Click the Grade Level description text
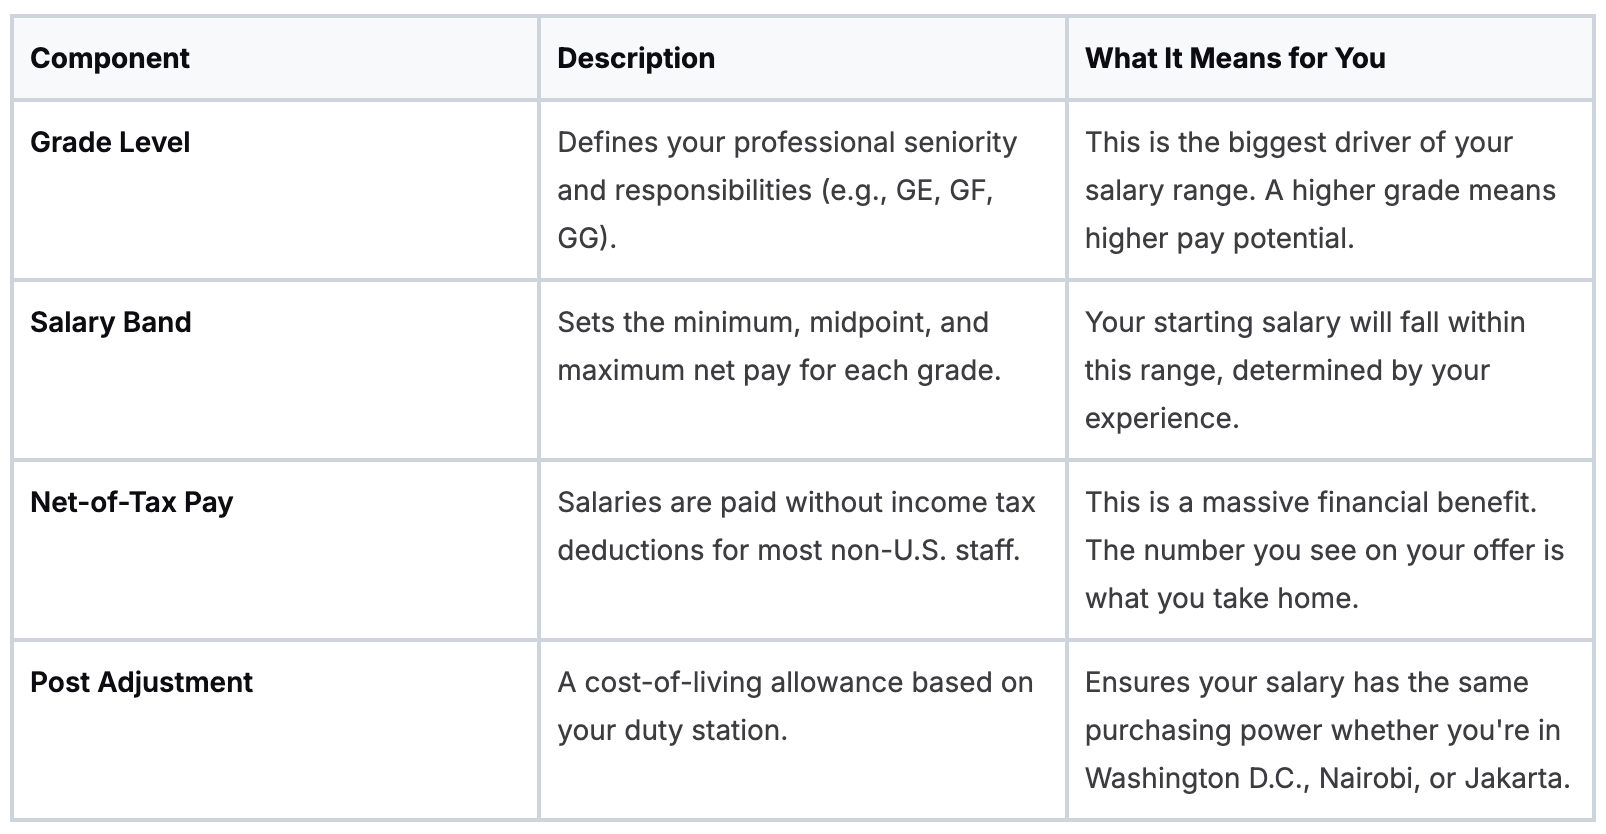The height and width of the screenshot is (834, 1606). 786,143
